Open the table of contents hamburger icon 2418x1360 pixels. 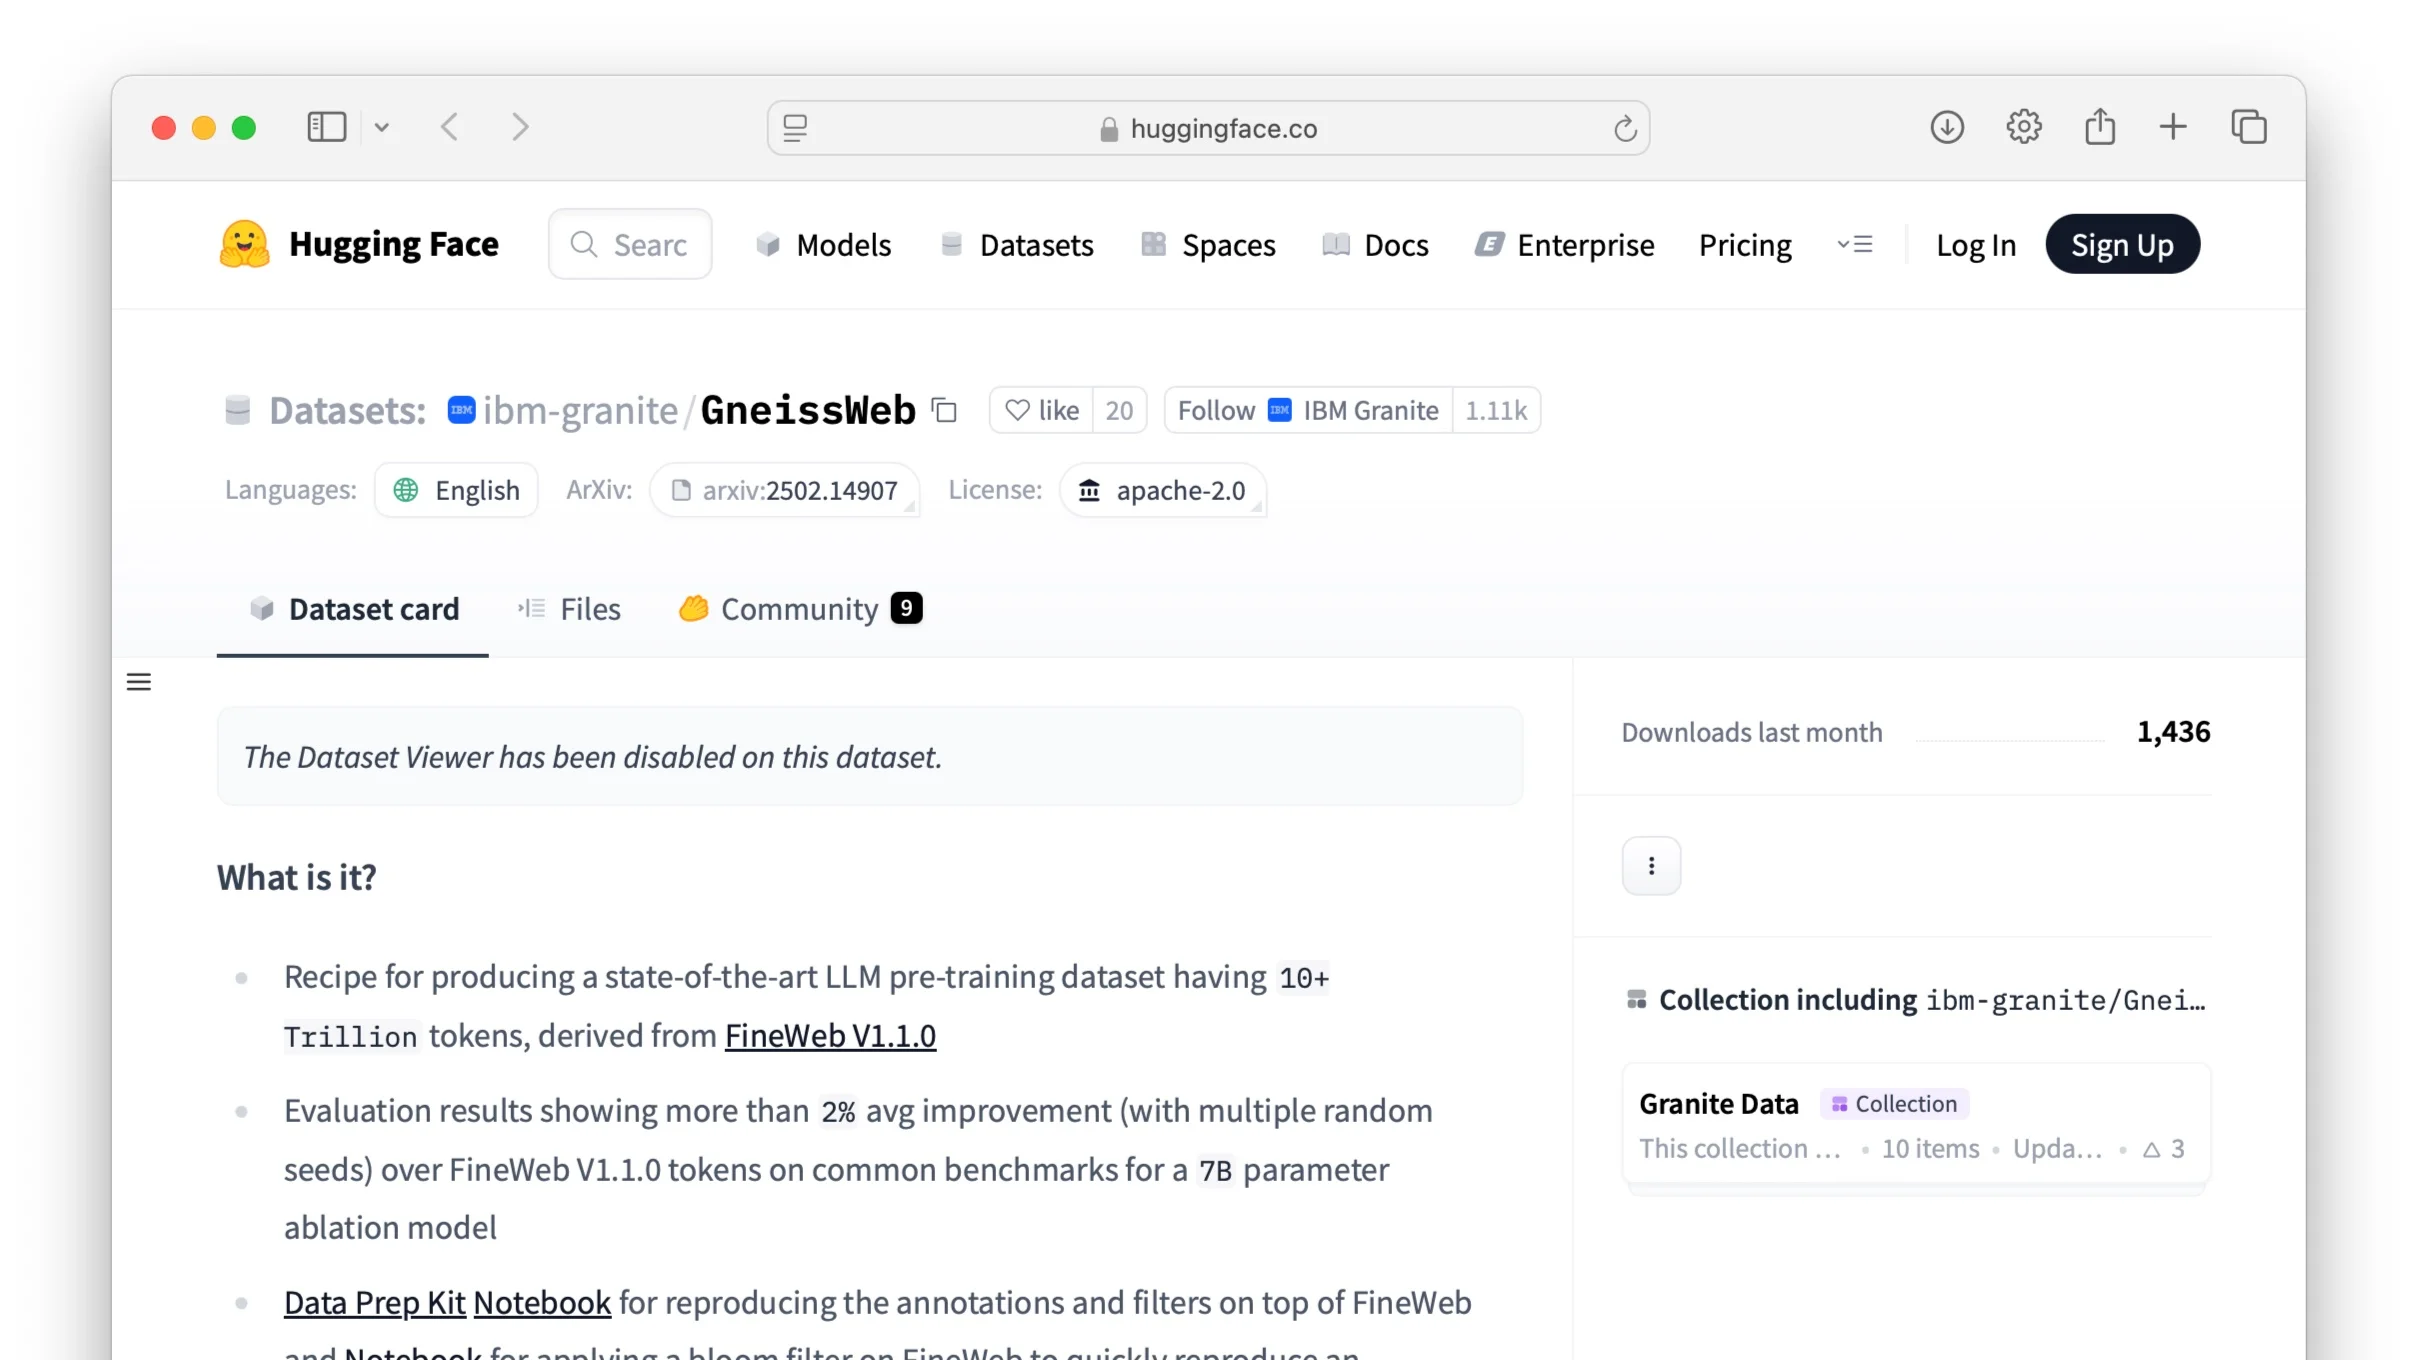[x=139, y=682]
